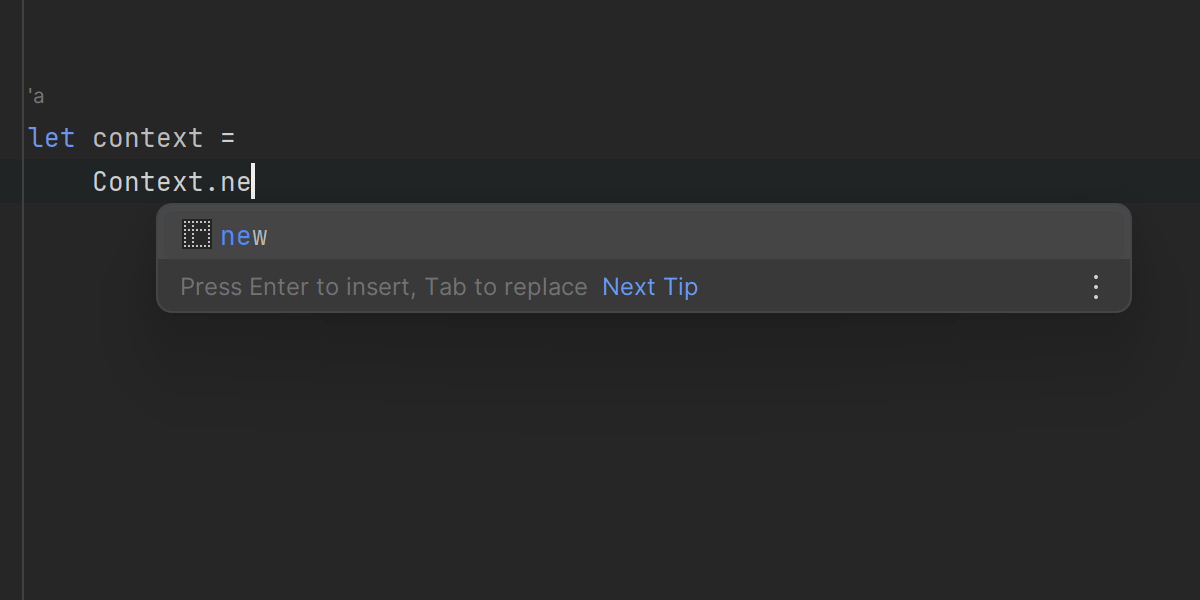Select the "new" completion suggestion
This screenshot has height=600, width=1200.
point(244,237)
